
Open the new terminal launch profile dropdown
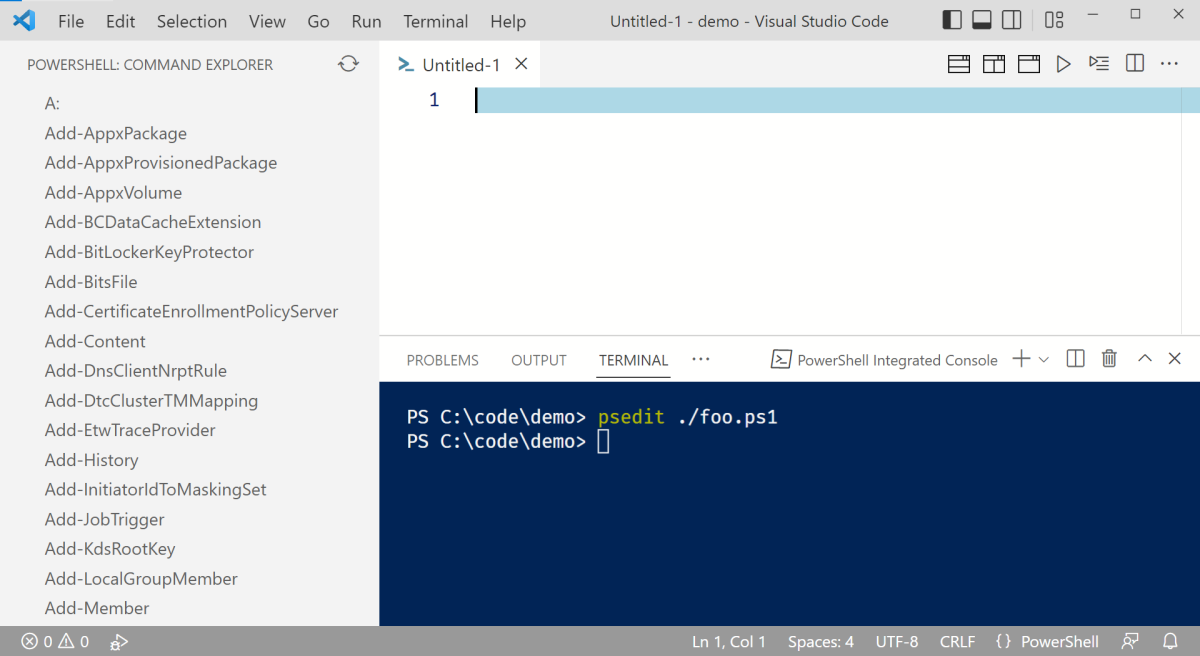click(1044, 359)
